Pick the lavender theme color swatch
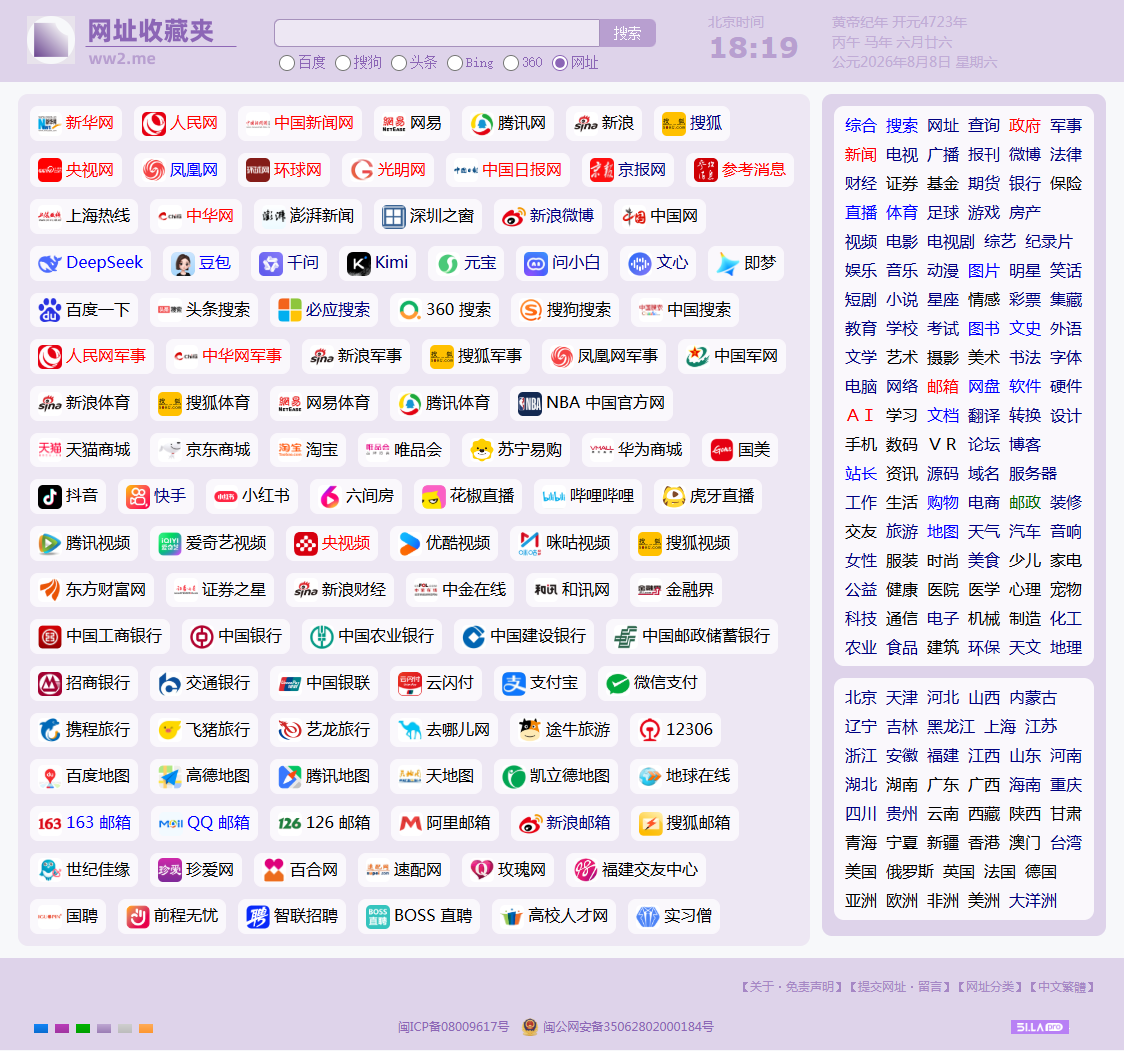This screenshot has width=1124, height=1051. pos(104,1028)
